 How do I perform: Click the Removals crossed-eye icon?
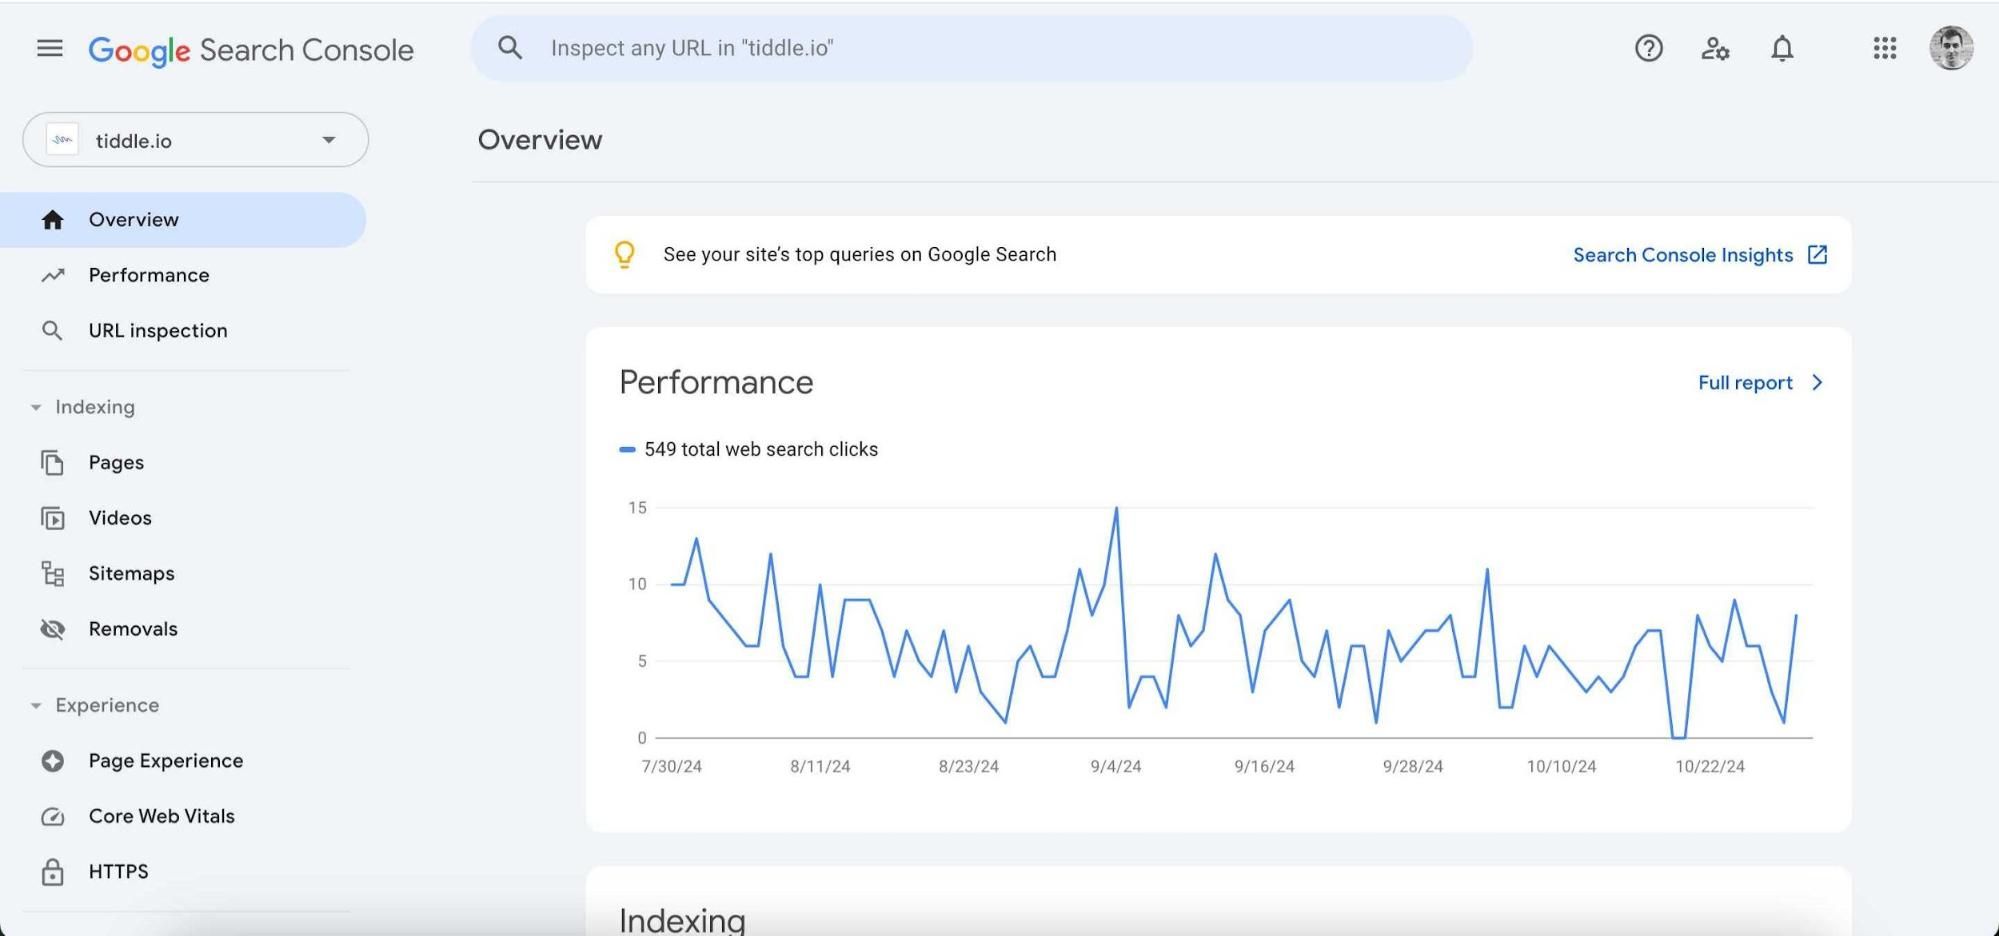pyautogui.click(x=52, y=629)
